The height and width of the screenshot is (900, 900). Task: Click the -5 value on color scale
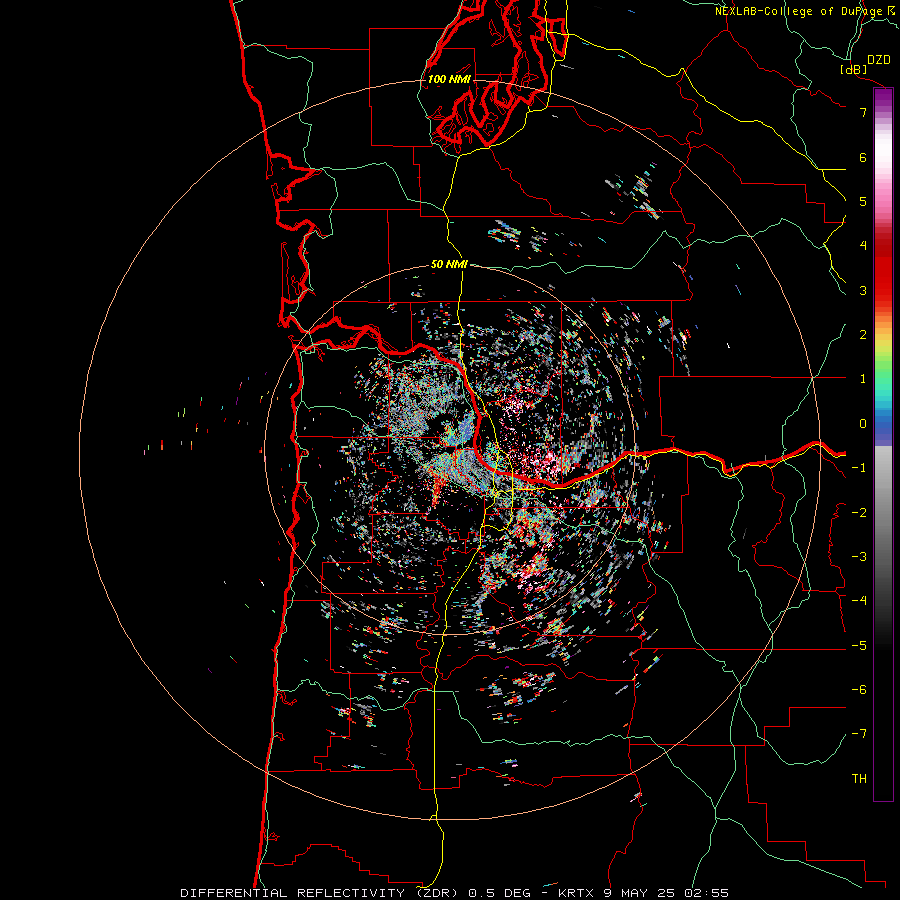[x=859, y=646]
